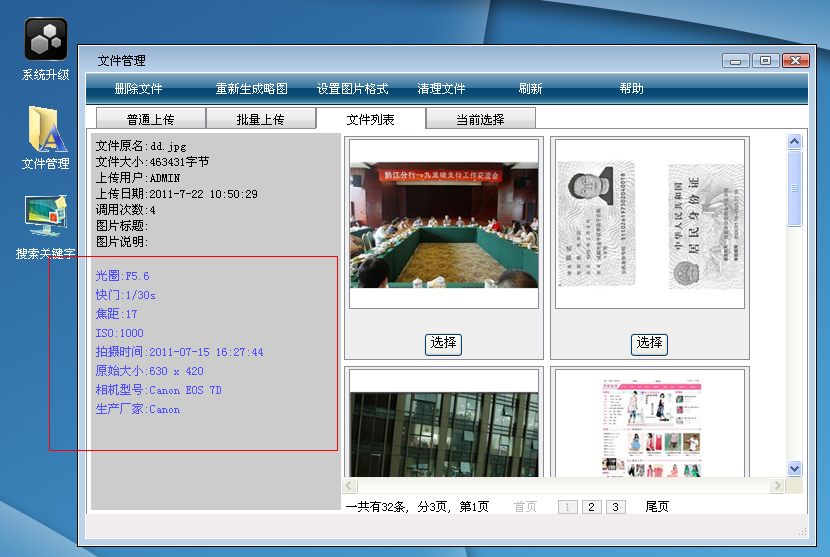The width and height of the screenshot is (830, 557).
Task: Open 设置图片格式 from the toolbar
Action: click(352, 89)
